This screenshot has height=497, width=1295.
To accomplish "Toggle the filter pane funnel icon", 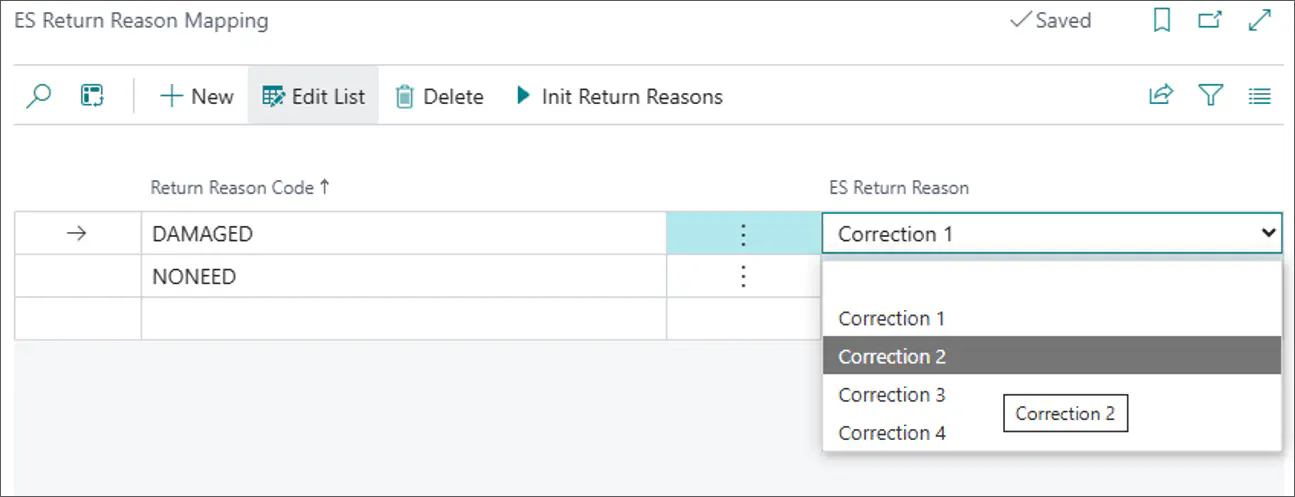I will pos(1211,96).
